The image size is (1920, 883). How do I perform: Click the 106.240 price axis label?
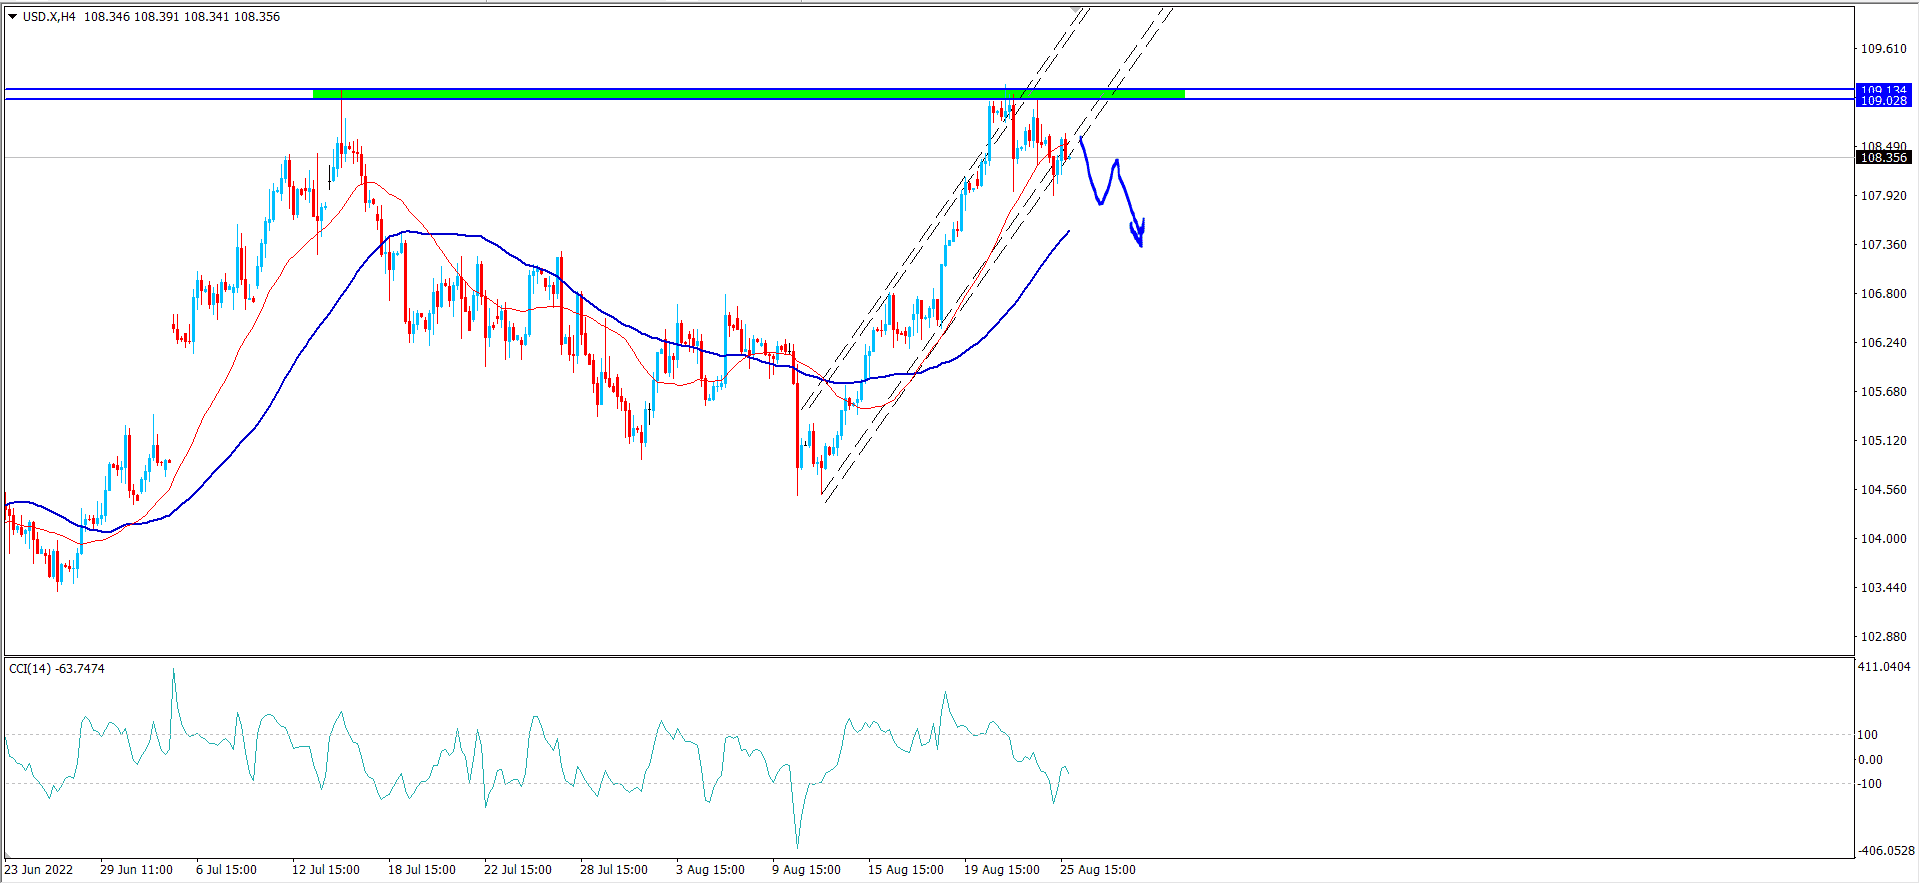click(1883, 343)
